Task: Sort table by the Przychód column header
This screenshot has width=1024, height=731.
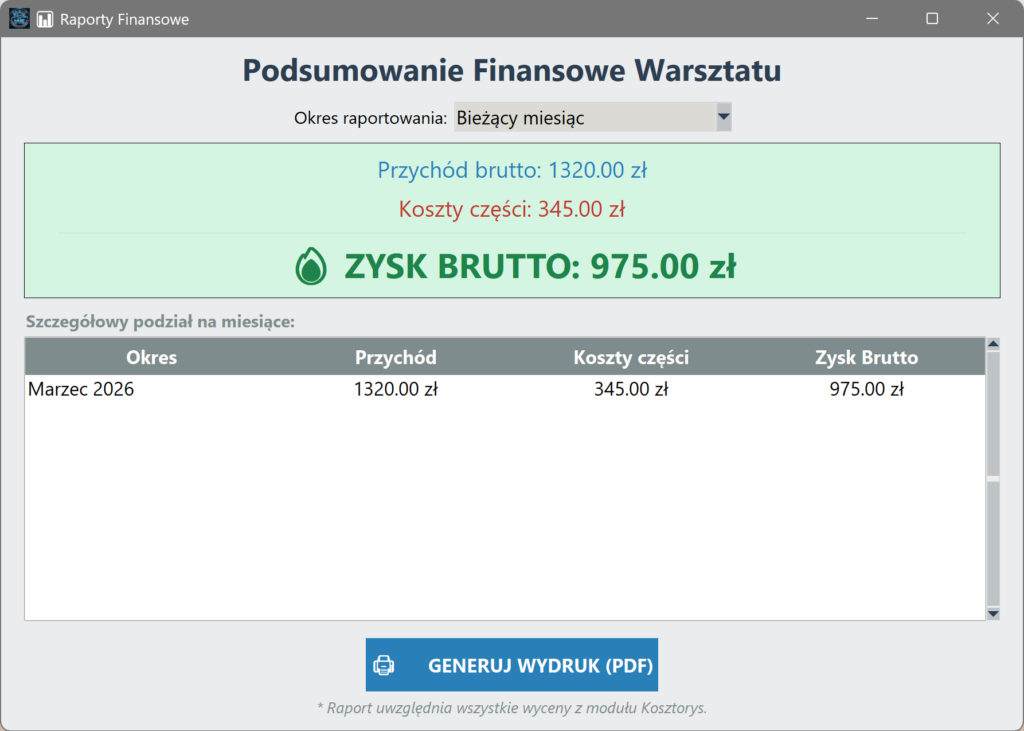Action: click(396, 357)
